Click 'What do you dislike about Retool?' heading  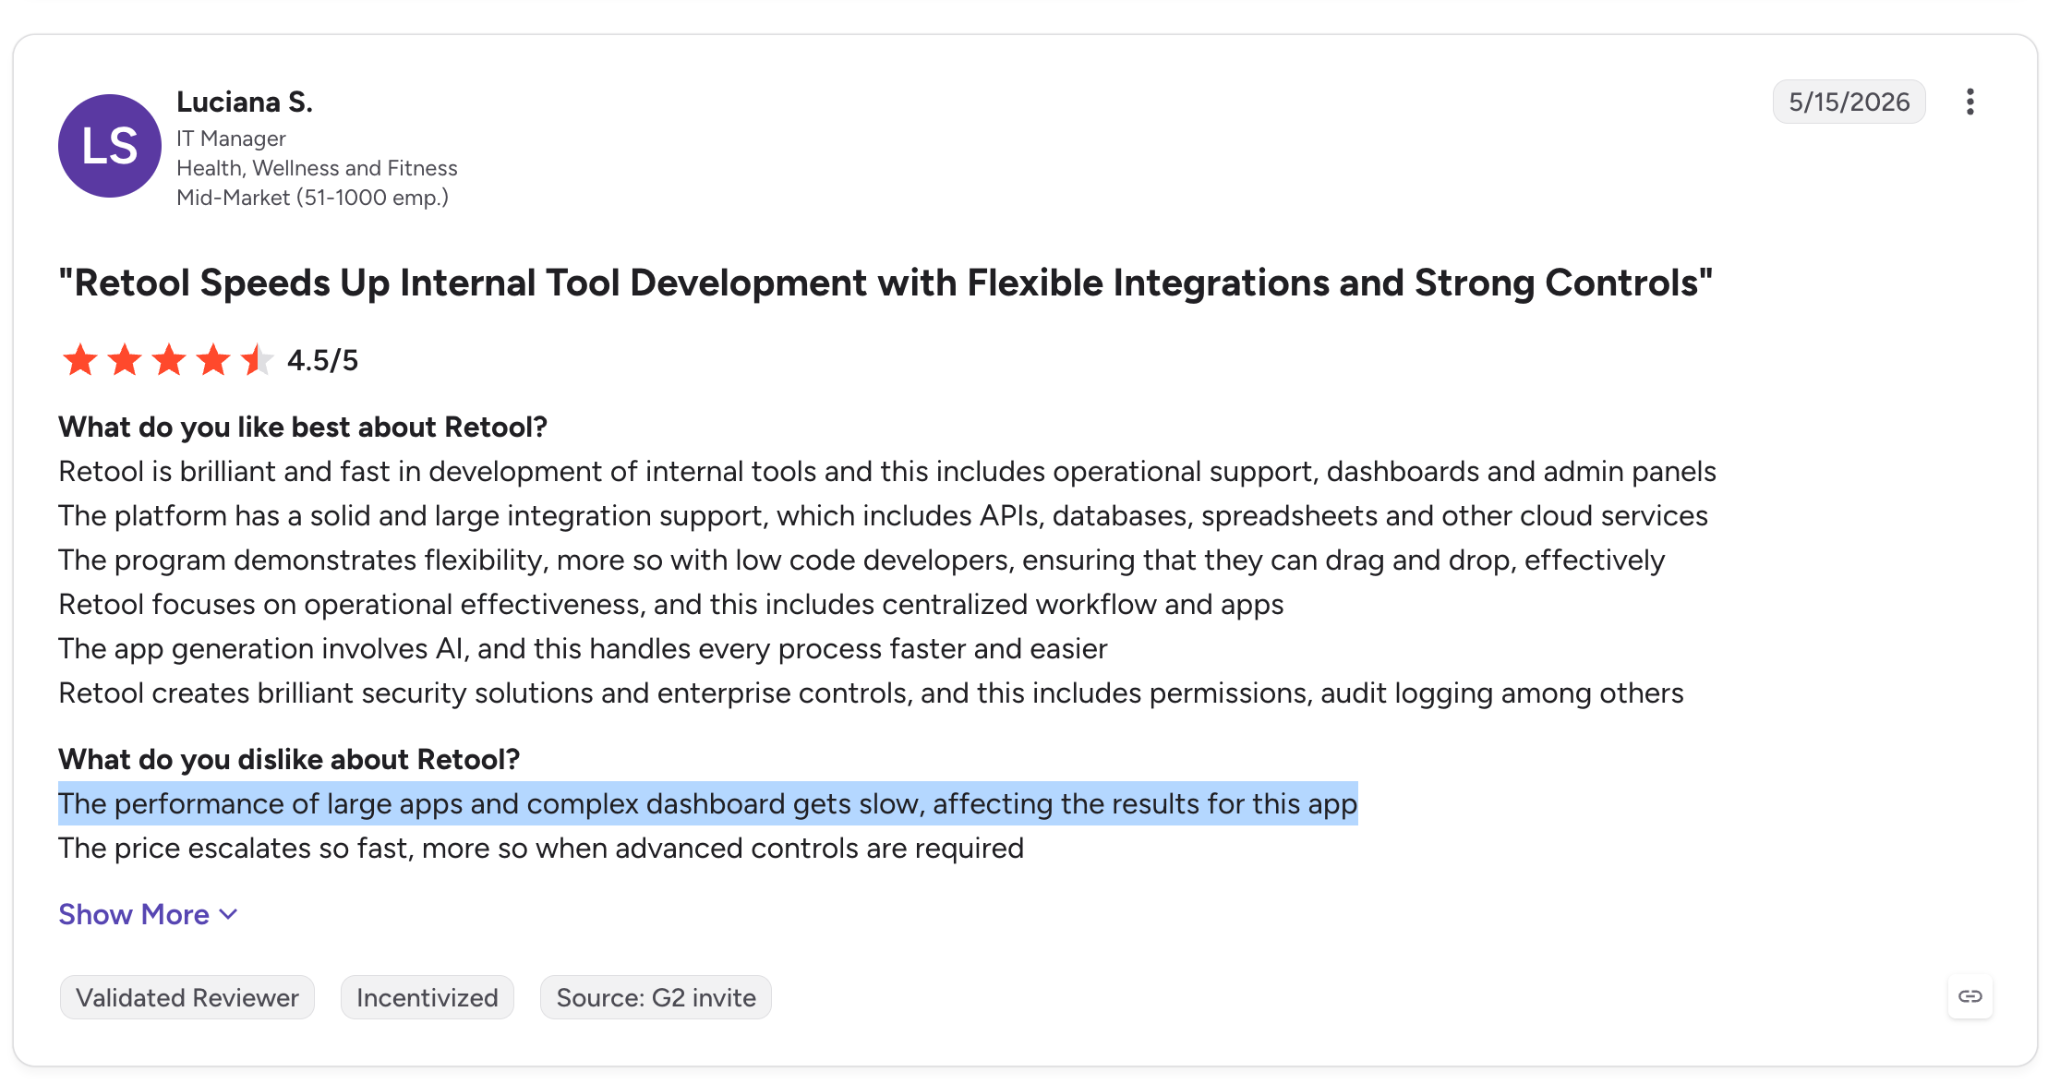(x=289, y=759)
